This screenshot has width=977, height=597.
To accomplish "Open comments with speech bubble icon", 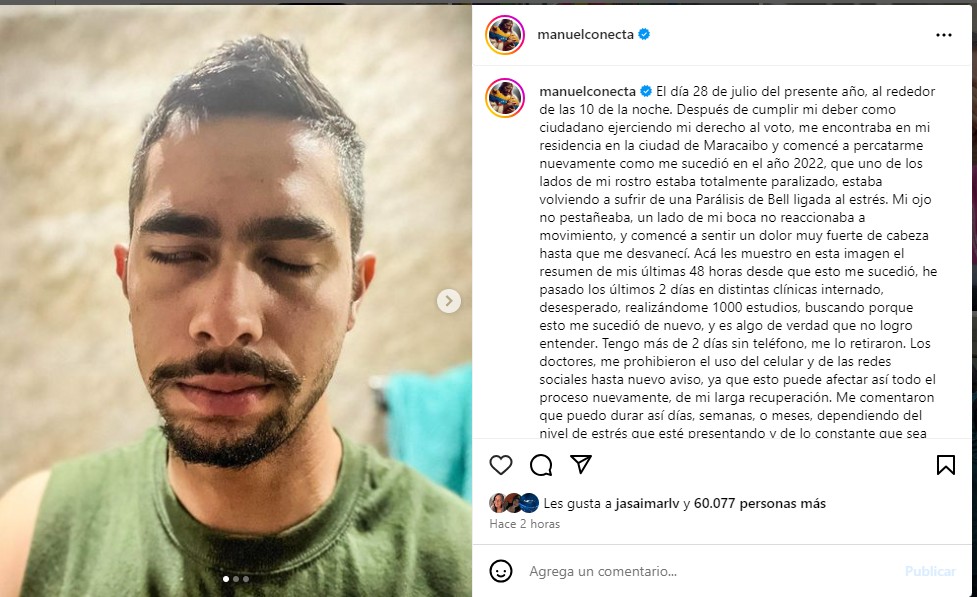I will coord(541,465).
